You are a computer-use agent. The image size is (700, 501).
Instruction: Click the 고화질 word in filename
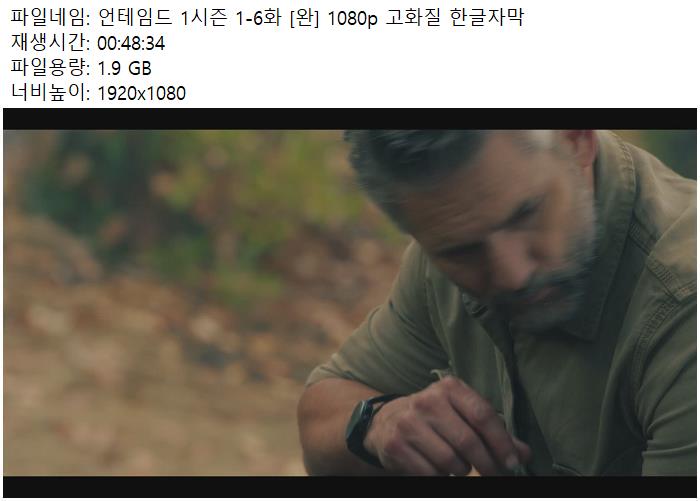tap(413, 18)
